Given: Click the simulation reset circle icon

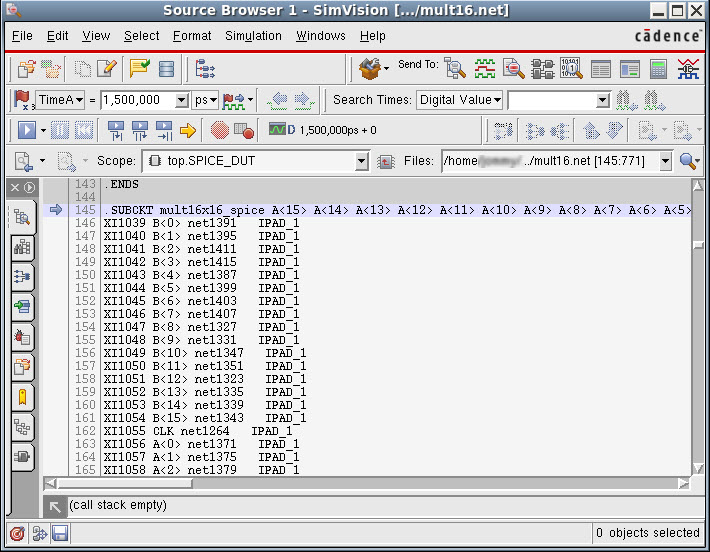Looking at the screenshot, I should tap(219, 130).
